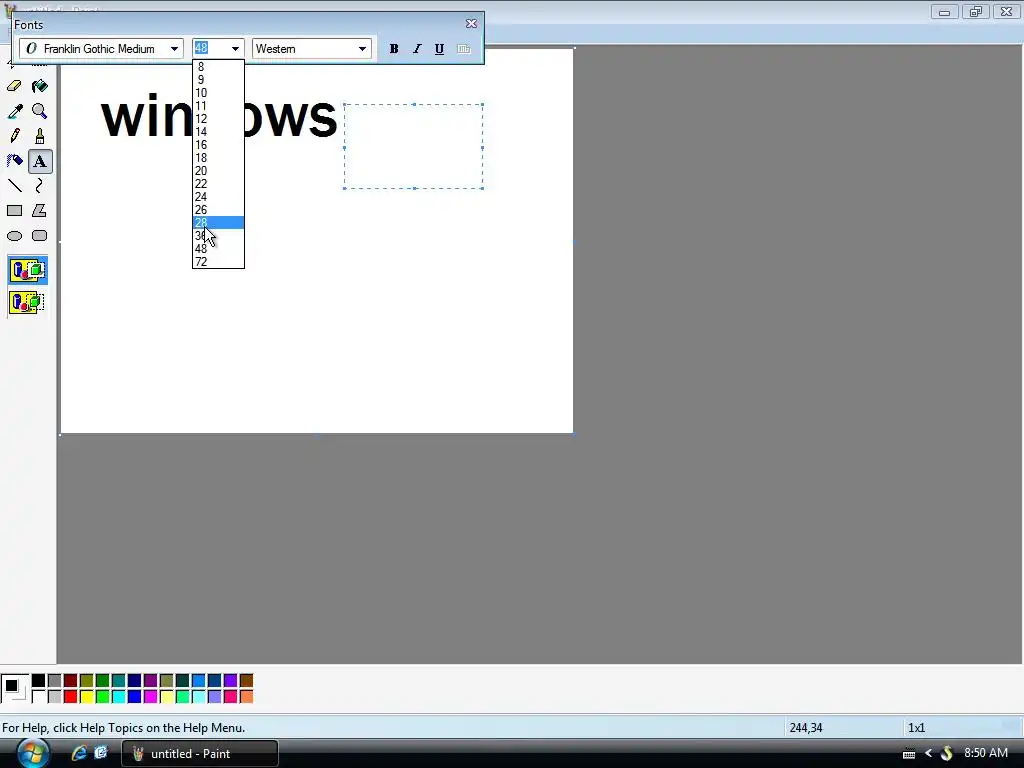Pick the light gray color swatch
Screen dimensions: 1024x768
pos(55,697)
